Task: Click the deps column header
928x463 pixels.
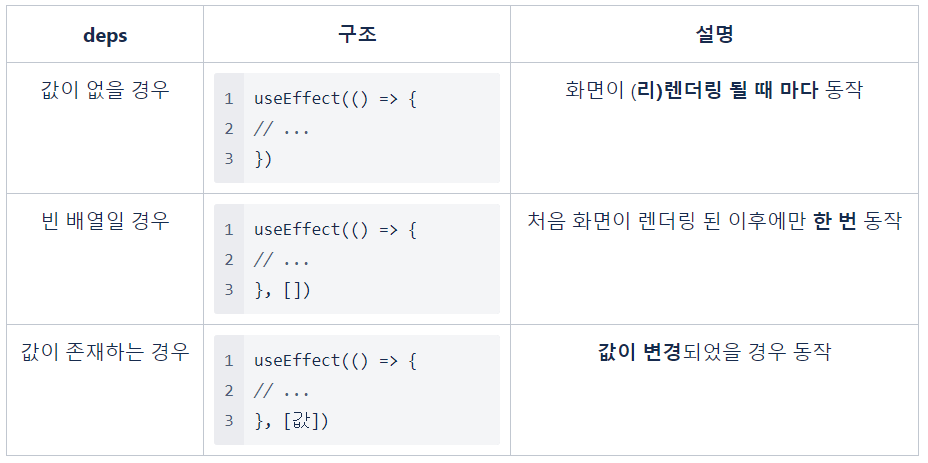Action: 105,35
